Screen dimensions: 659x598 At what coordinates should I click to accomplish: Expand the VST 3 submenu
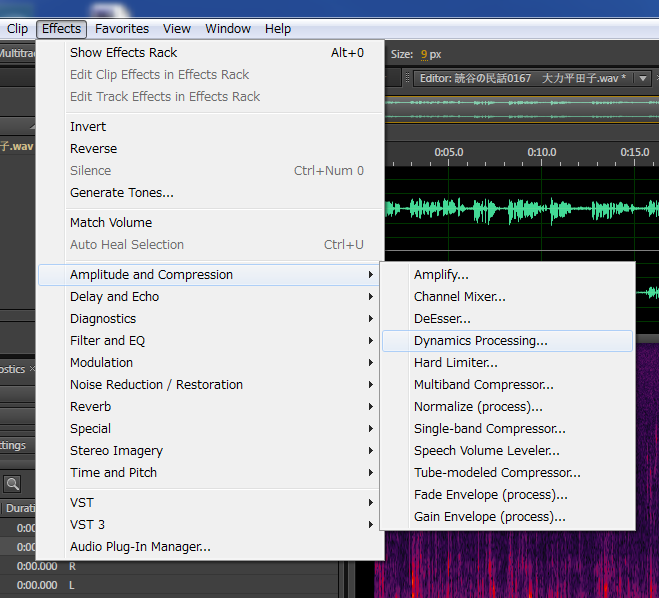[209, 524]
